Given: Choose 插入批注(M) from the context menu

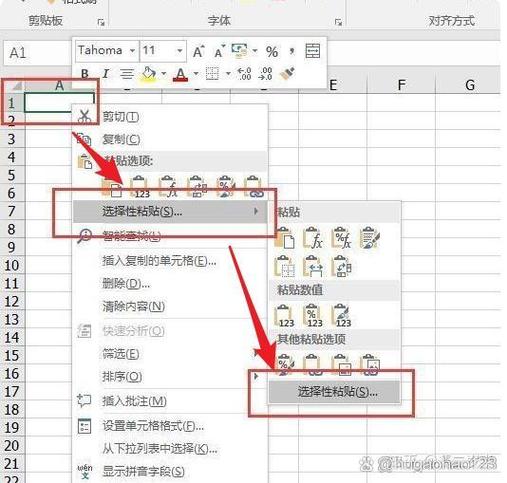Looking at the screenshot, I should point(170,401).
